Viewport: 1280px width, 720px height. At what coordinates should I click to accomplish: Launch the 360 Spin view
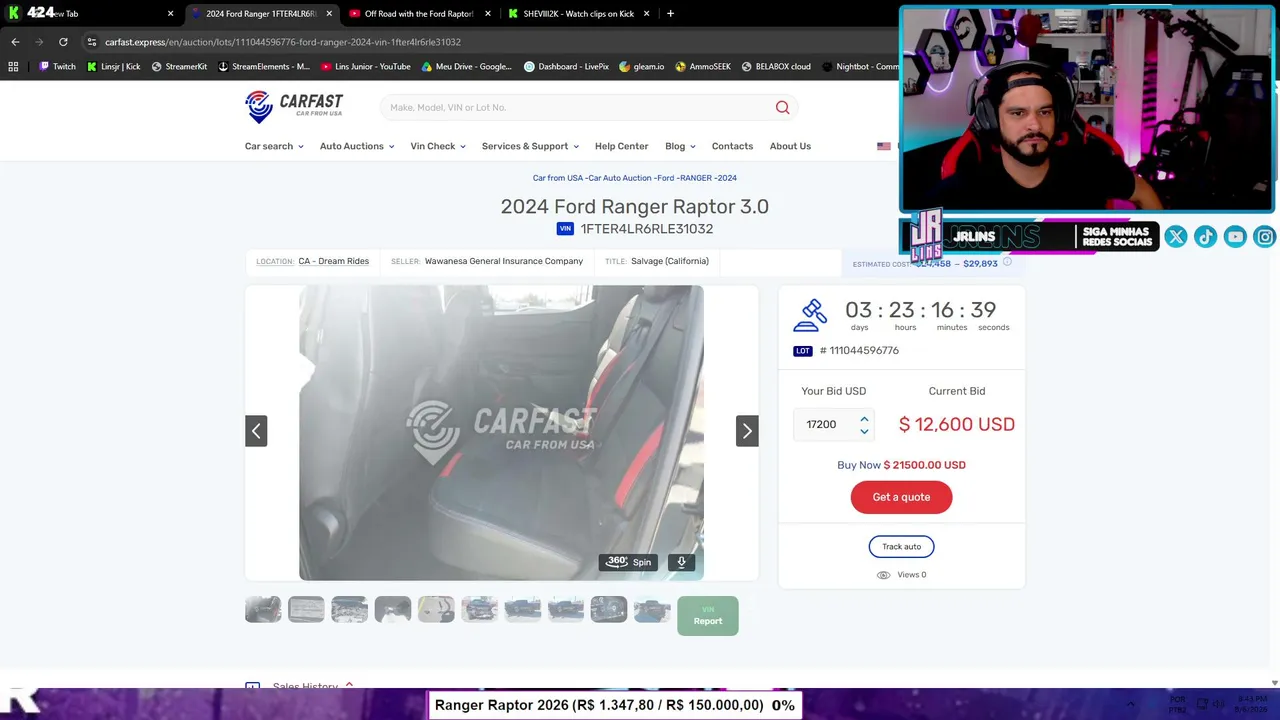[x=629, y=562]
